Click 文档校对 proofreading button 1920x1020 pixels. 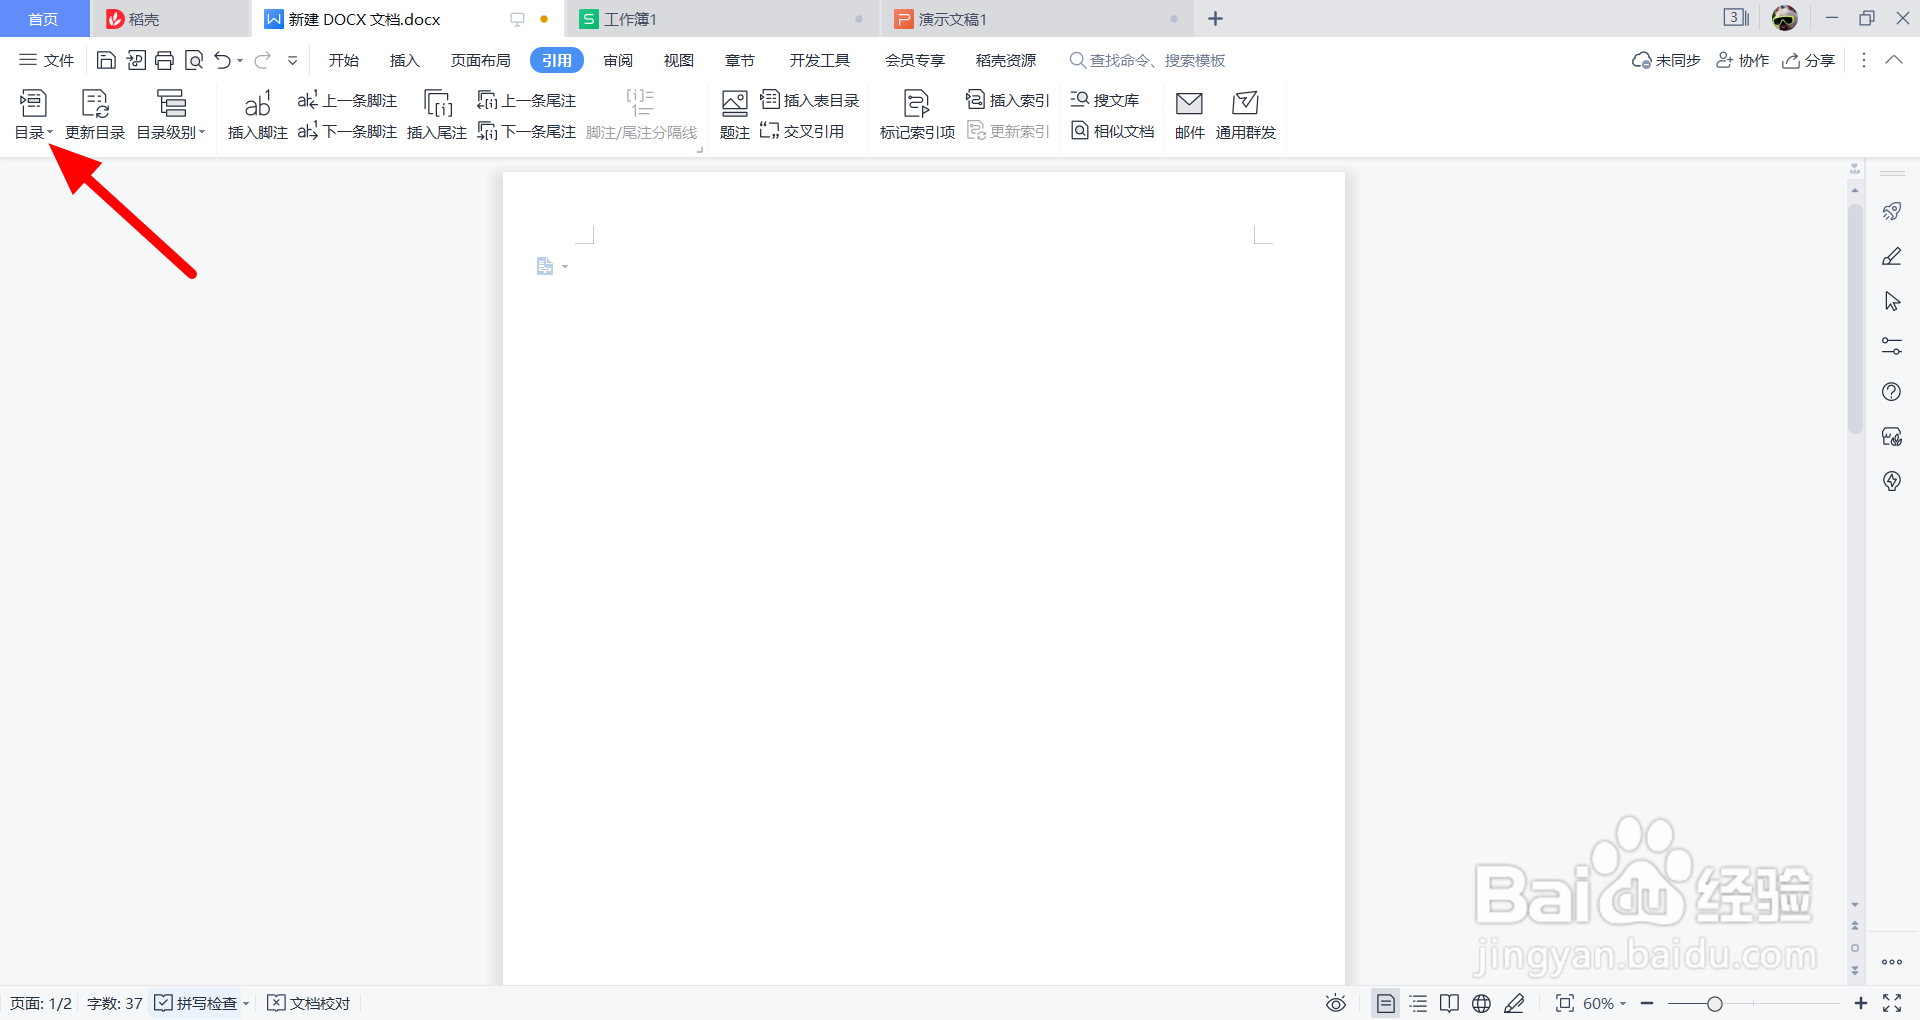pyautogui.click(x=309, y=1003)
